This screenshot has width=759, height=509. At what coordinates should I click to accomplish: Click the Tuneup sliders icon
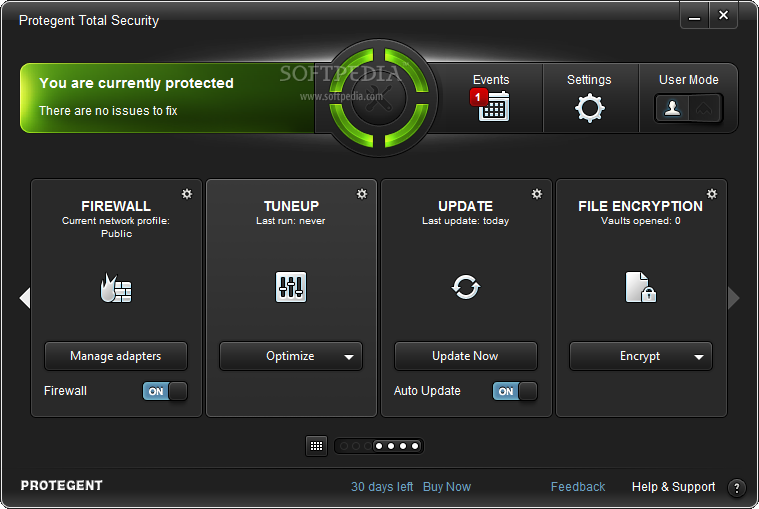coord(291,287)
